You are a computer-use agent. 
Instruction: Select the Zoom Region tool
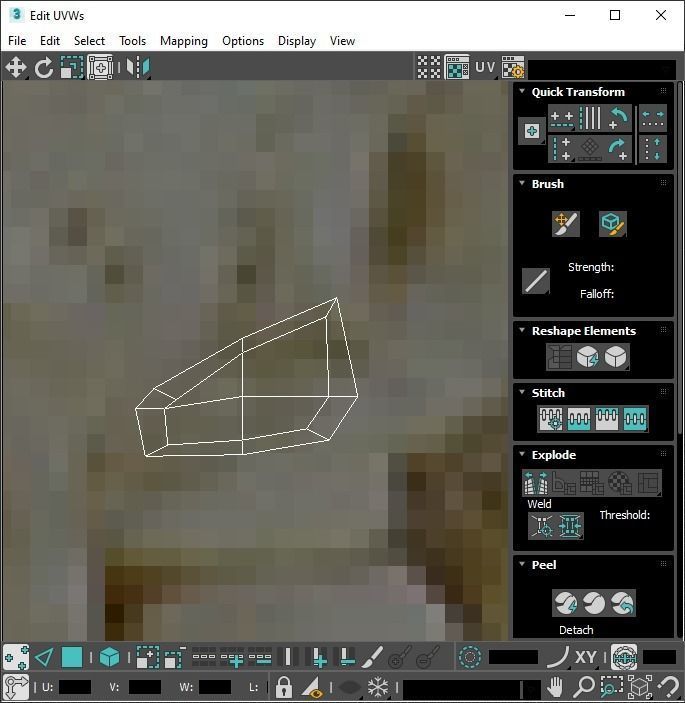coord(611,687)
